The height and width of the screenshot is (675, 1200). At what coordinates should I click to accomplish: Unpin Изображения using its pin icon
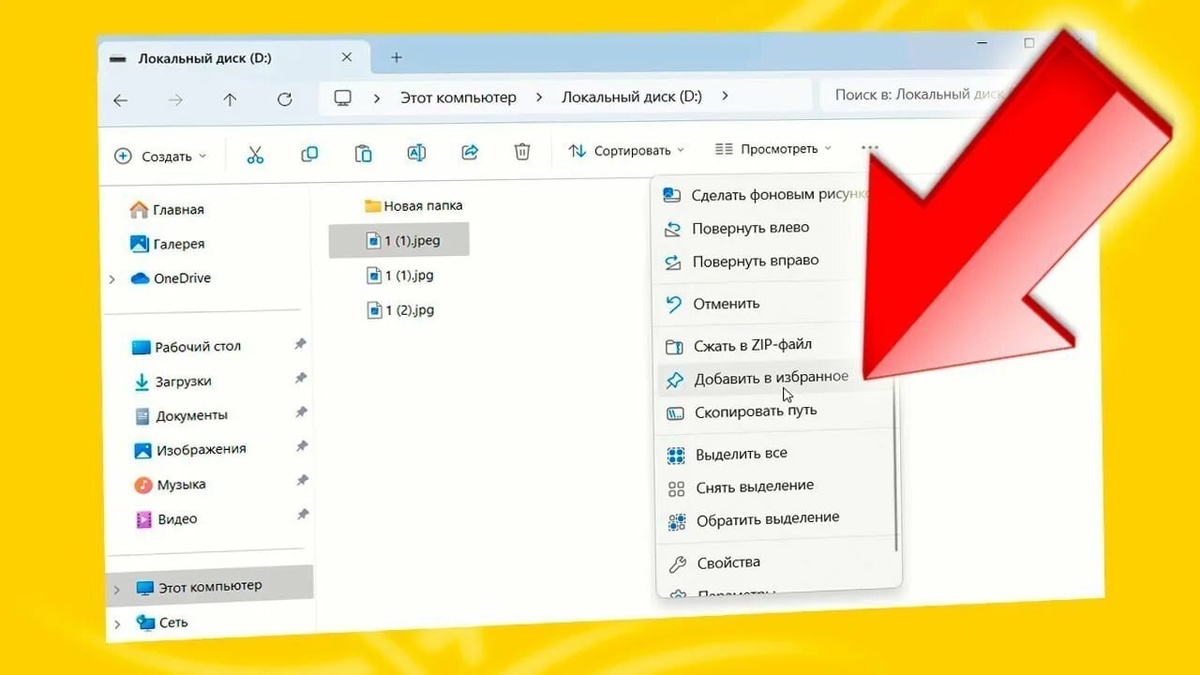300,447
